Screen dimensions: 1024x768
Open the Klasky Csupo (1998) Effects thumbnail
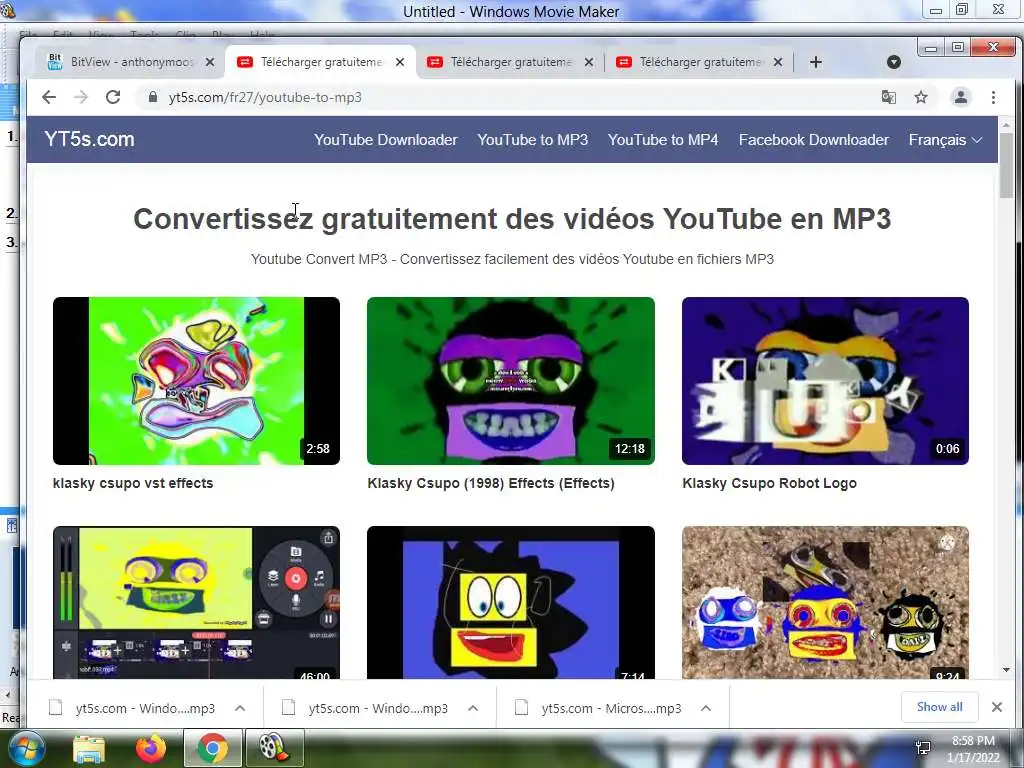coord(511,381)
